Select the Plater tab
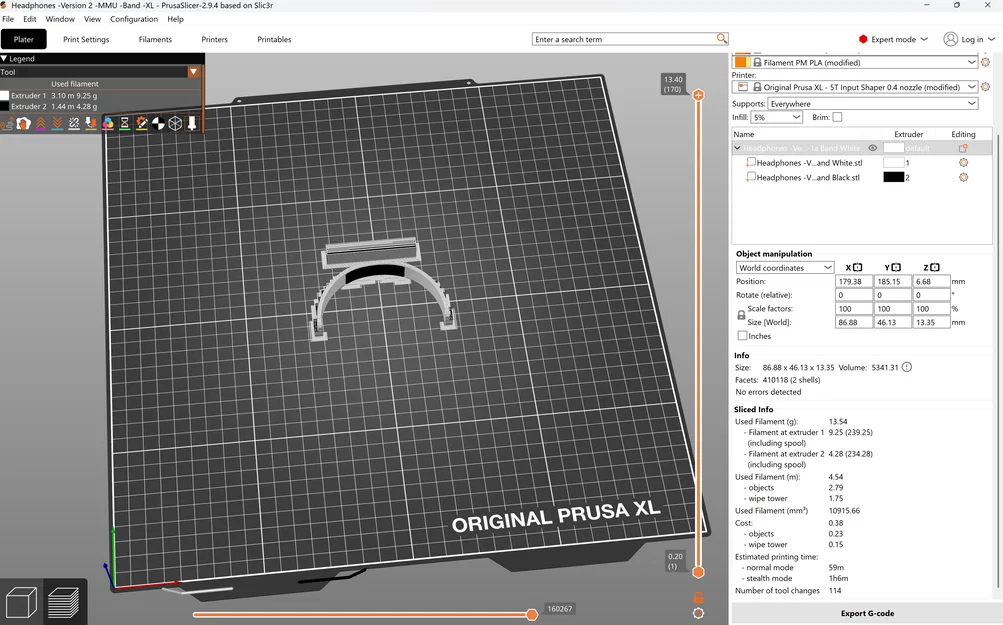The image size is (1003, 625). pos(24,39)
